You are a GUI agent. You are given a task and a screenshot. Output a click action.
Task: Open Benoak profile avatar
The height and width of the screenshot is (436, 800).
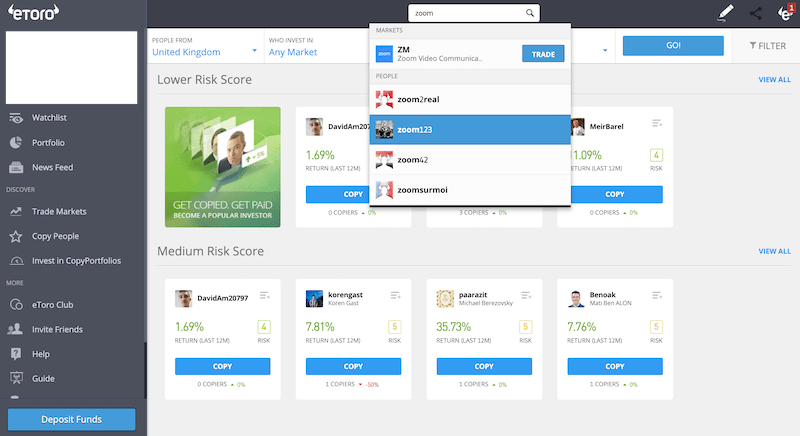tap(576, 298)
